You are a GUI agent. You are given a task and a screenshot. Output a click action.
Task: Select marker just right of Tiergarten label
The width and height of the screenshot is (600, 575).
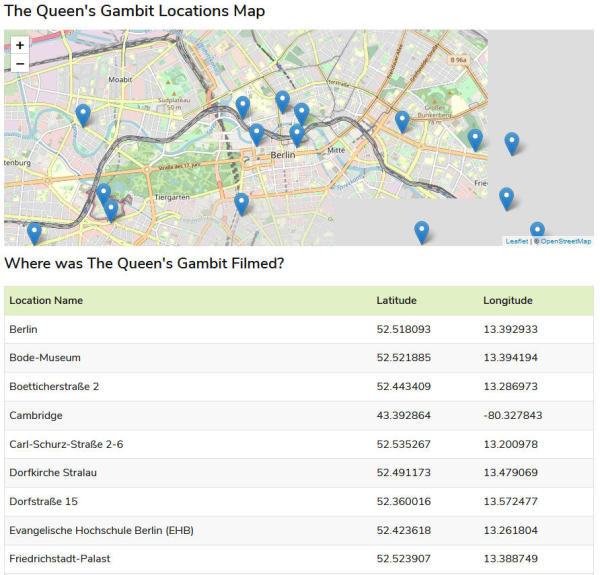tap(241, 204)
